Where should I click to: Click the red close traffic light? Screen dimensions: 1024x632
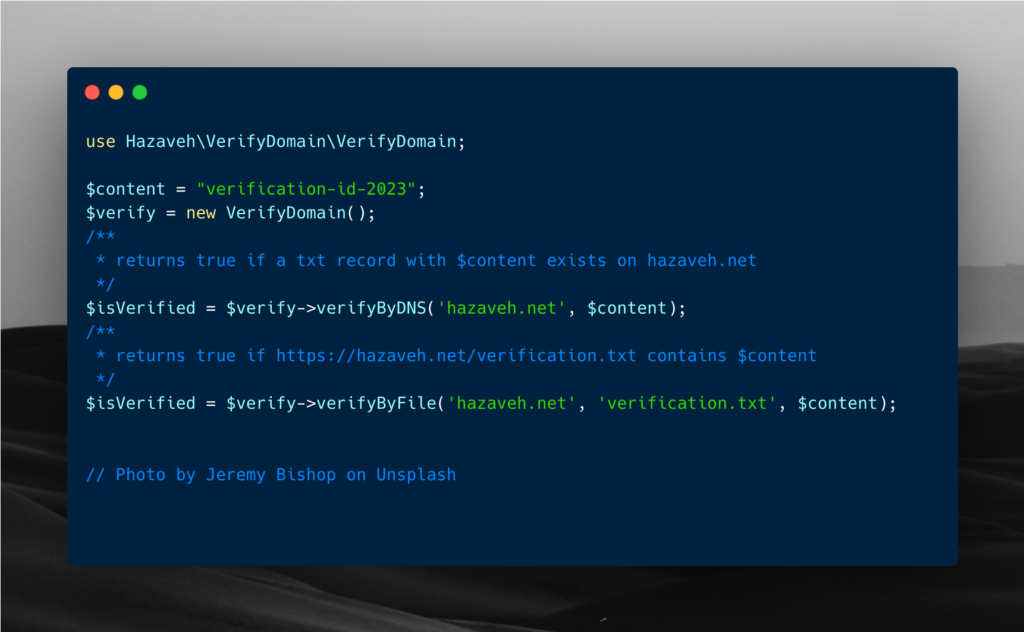(92, 91)
